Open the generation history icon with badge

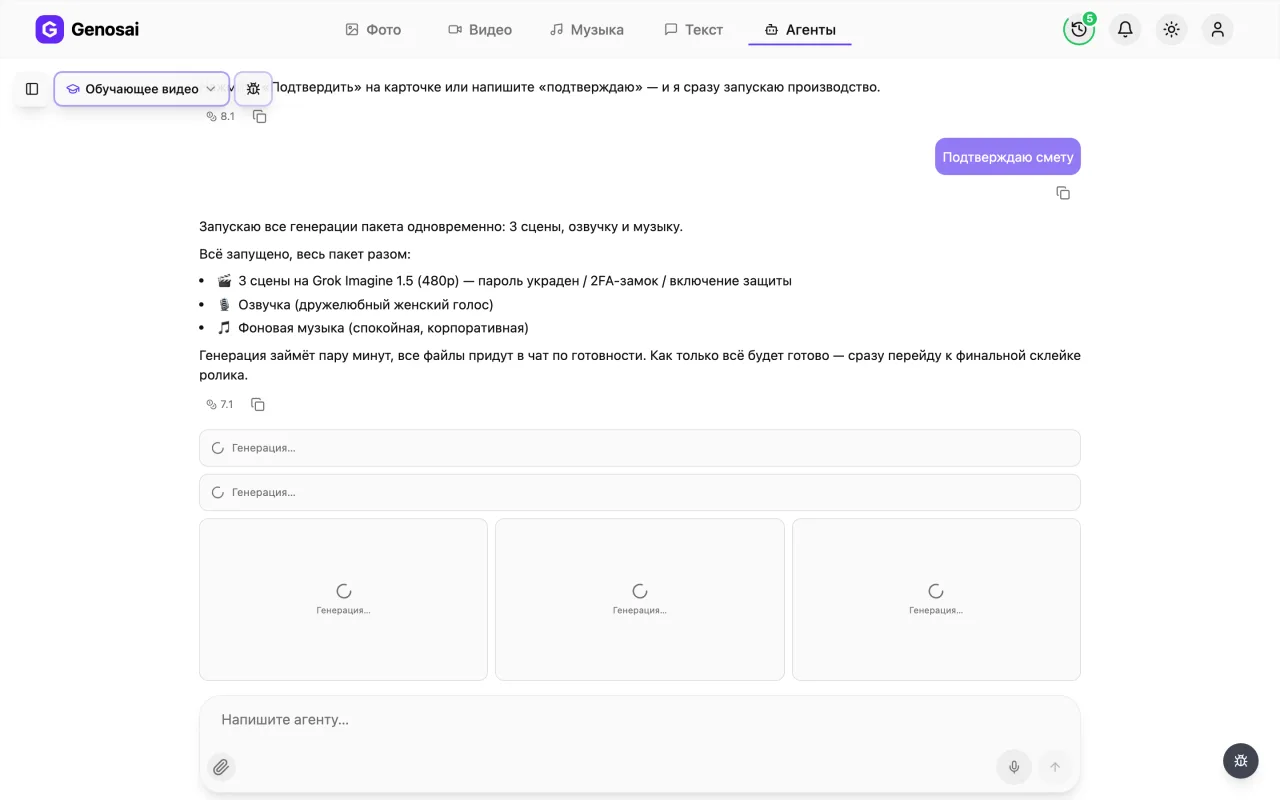tap(1079, 29)
